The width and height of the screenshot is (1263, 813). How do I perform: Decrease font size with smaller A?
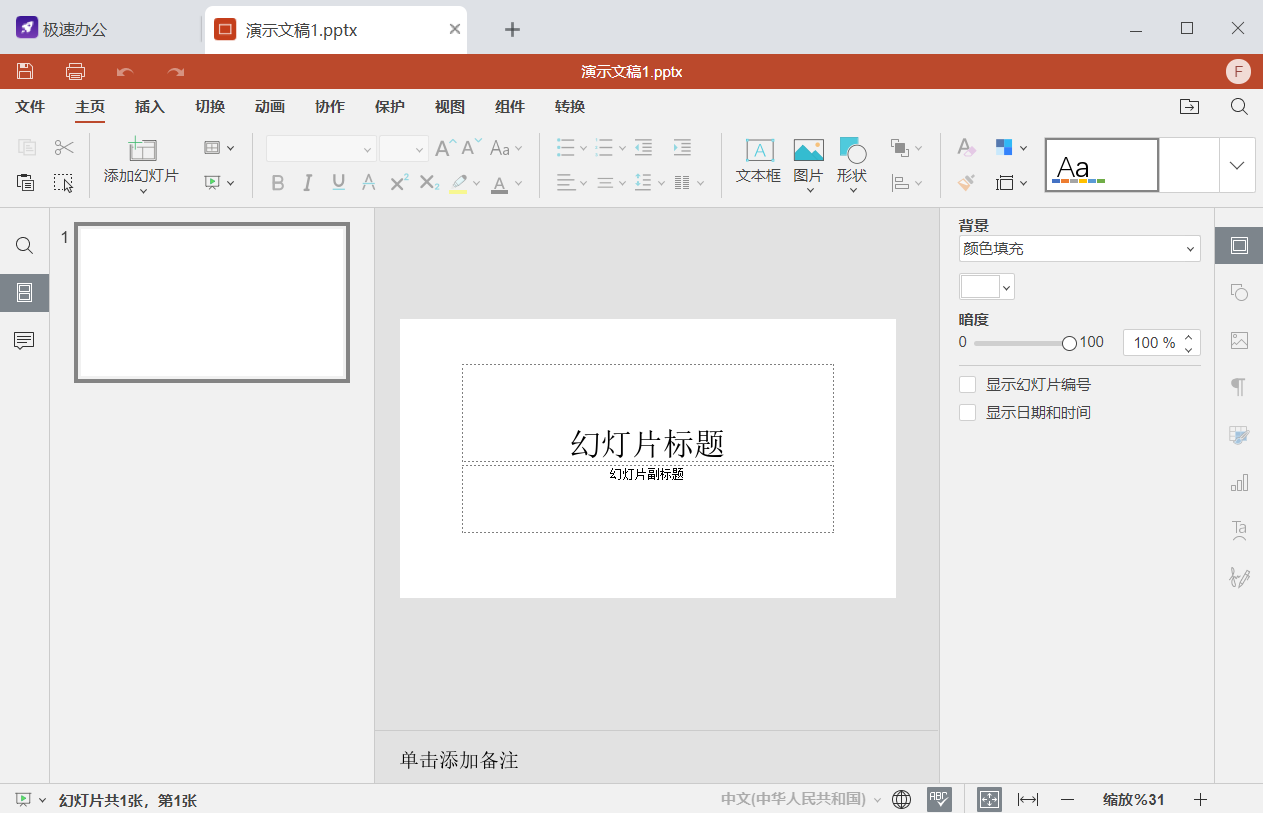[471, 148]
